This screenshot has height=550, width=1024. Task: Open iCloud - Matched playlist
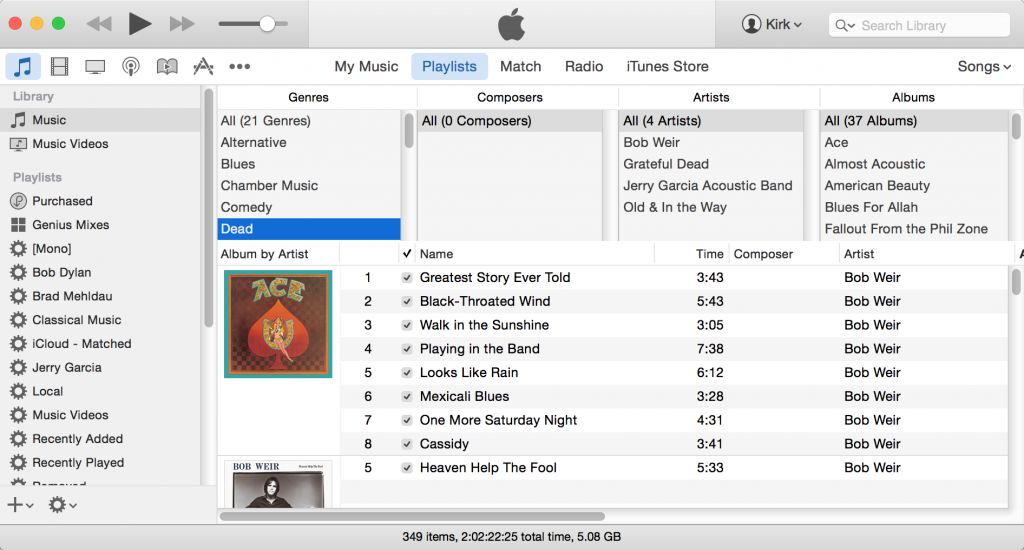click(101, 344)
